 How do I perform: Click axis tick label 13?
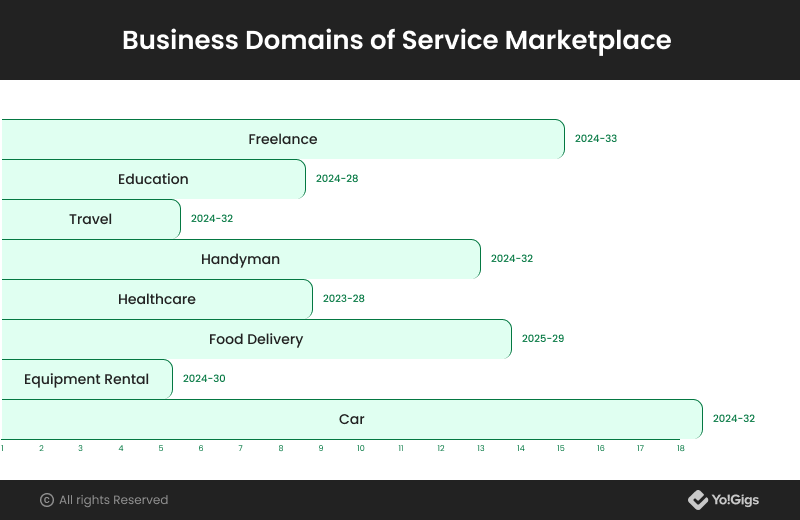click(x=481, y=448)
